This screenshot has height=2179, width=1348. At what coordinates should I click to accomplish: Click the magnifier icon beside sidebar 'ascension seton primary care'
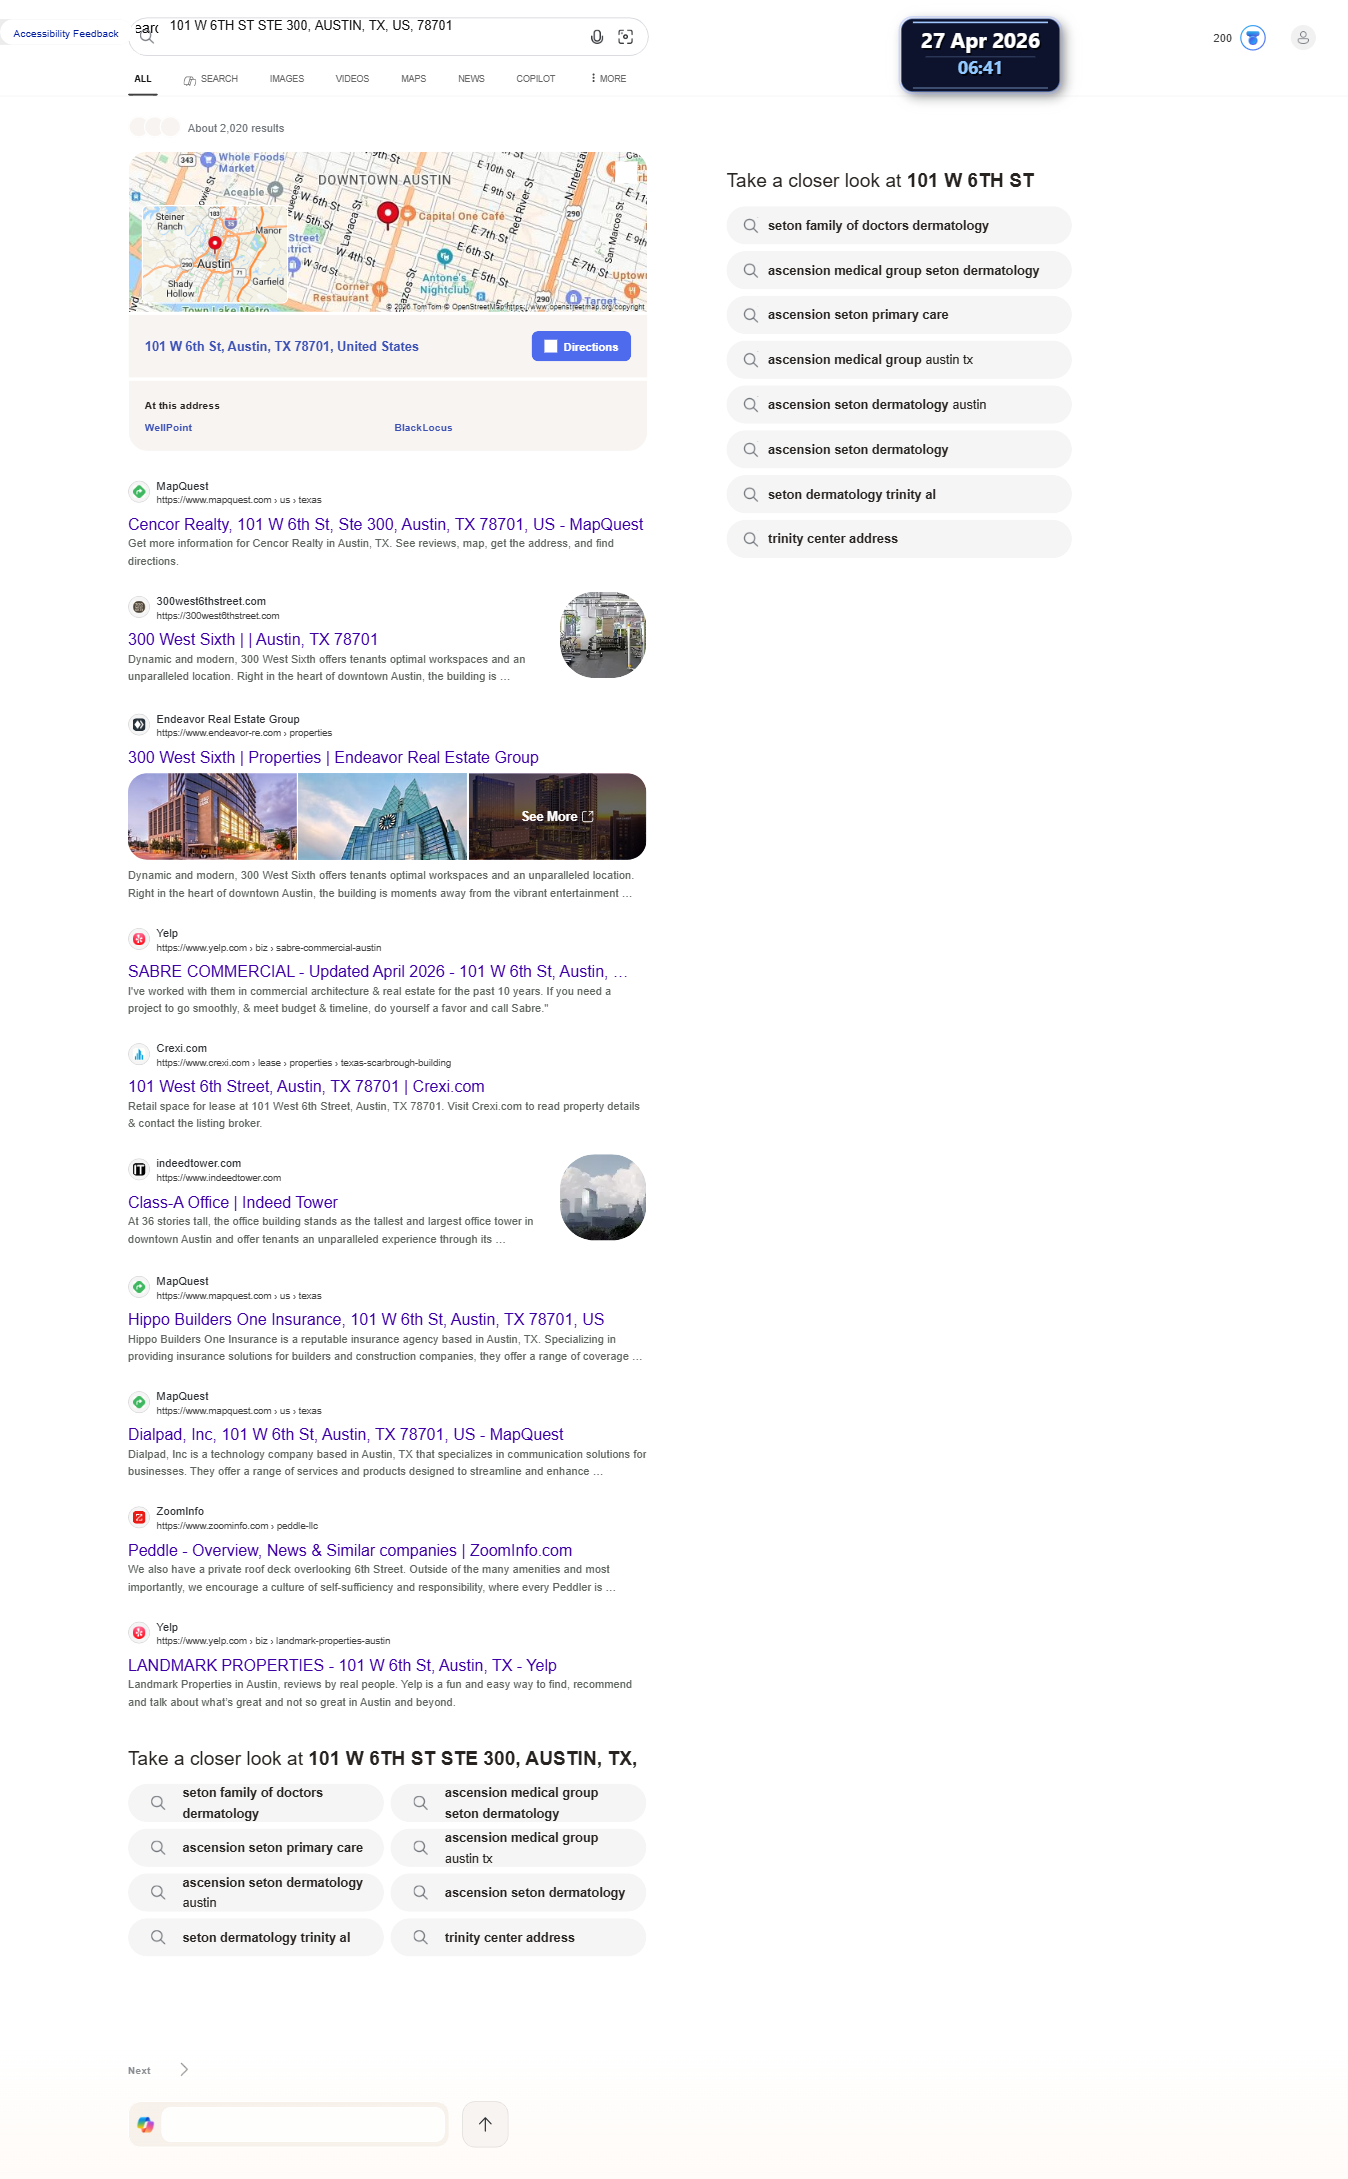(750, 315)
